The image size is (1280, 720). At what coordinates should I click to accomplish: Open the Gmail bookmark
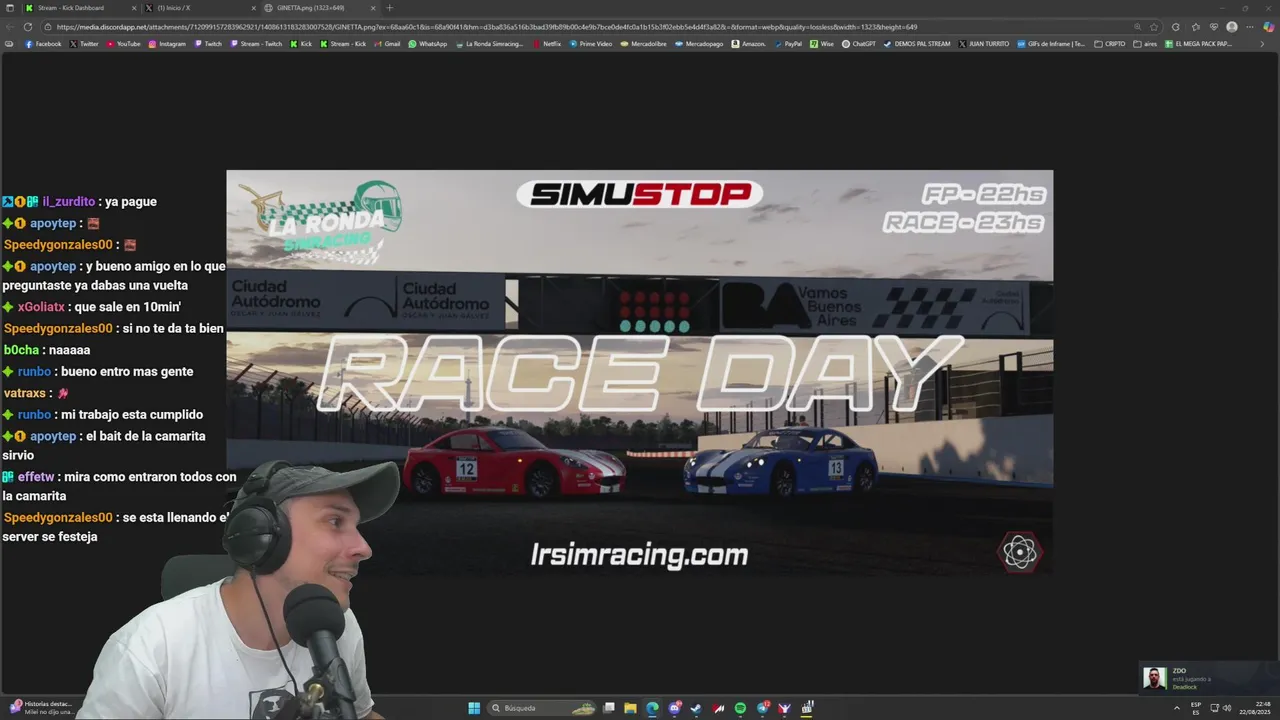click(x=387, y=44)
